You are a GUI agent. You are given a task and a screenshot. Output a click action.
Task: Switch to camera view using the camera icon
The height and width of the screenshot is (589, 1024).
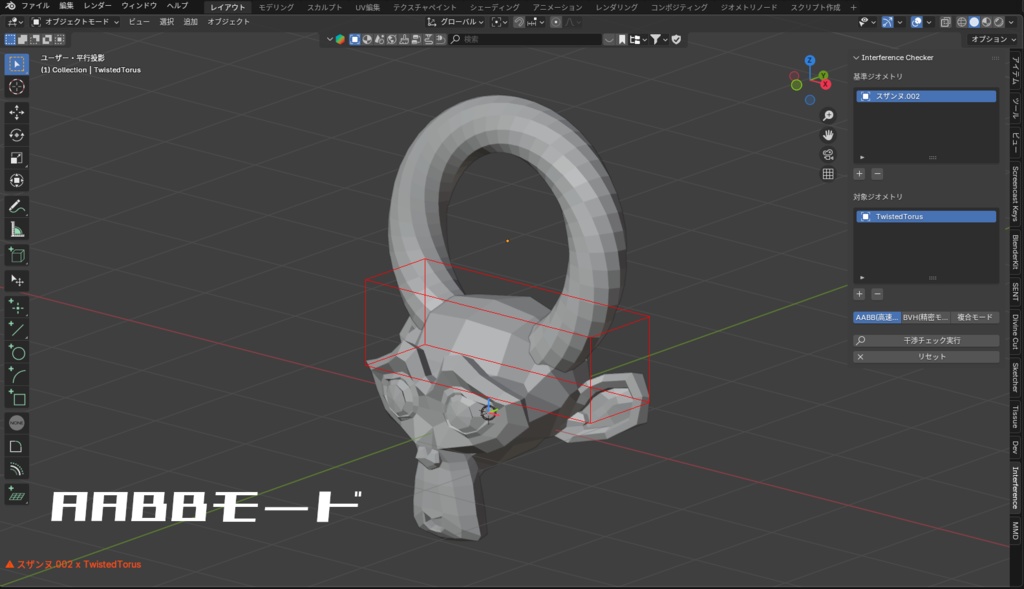[x=828, y=153]
